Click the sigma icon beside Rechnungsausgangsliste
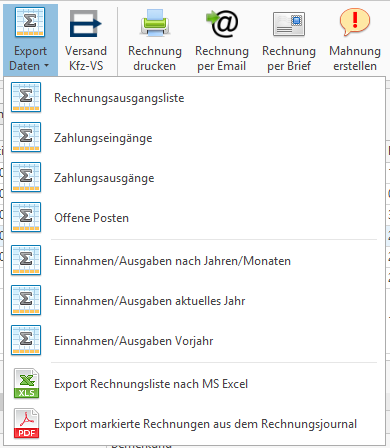Image resolution: width=390 pixels, height=448 pixels. pos(26,97)
